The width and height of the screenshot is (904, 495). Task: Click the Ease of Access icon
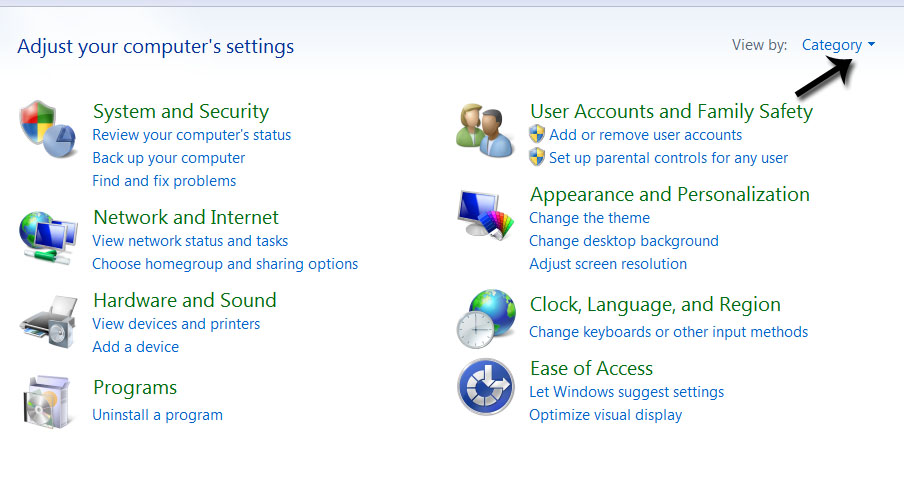point(486,387)
